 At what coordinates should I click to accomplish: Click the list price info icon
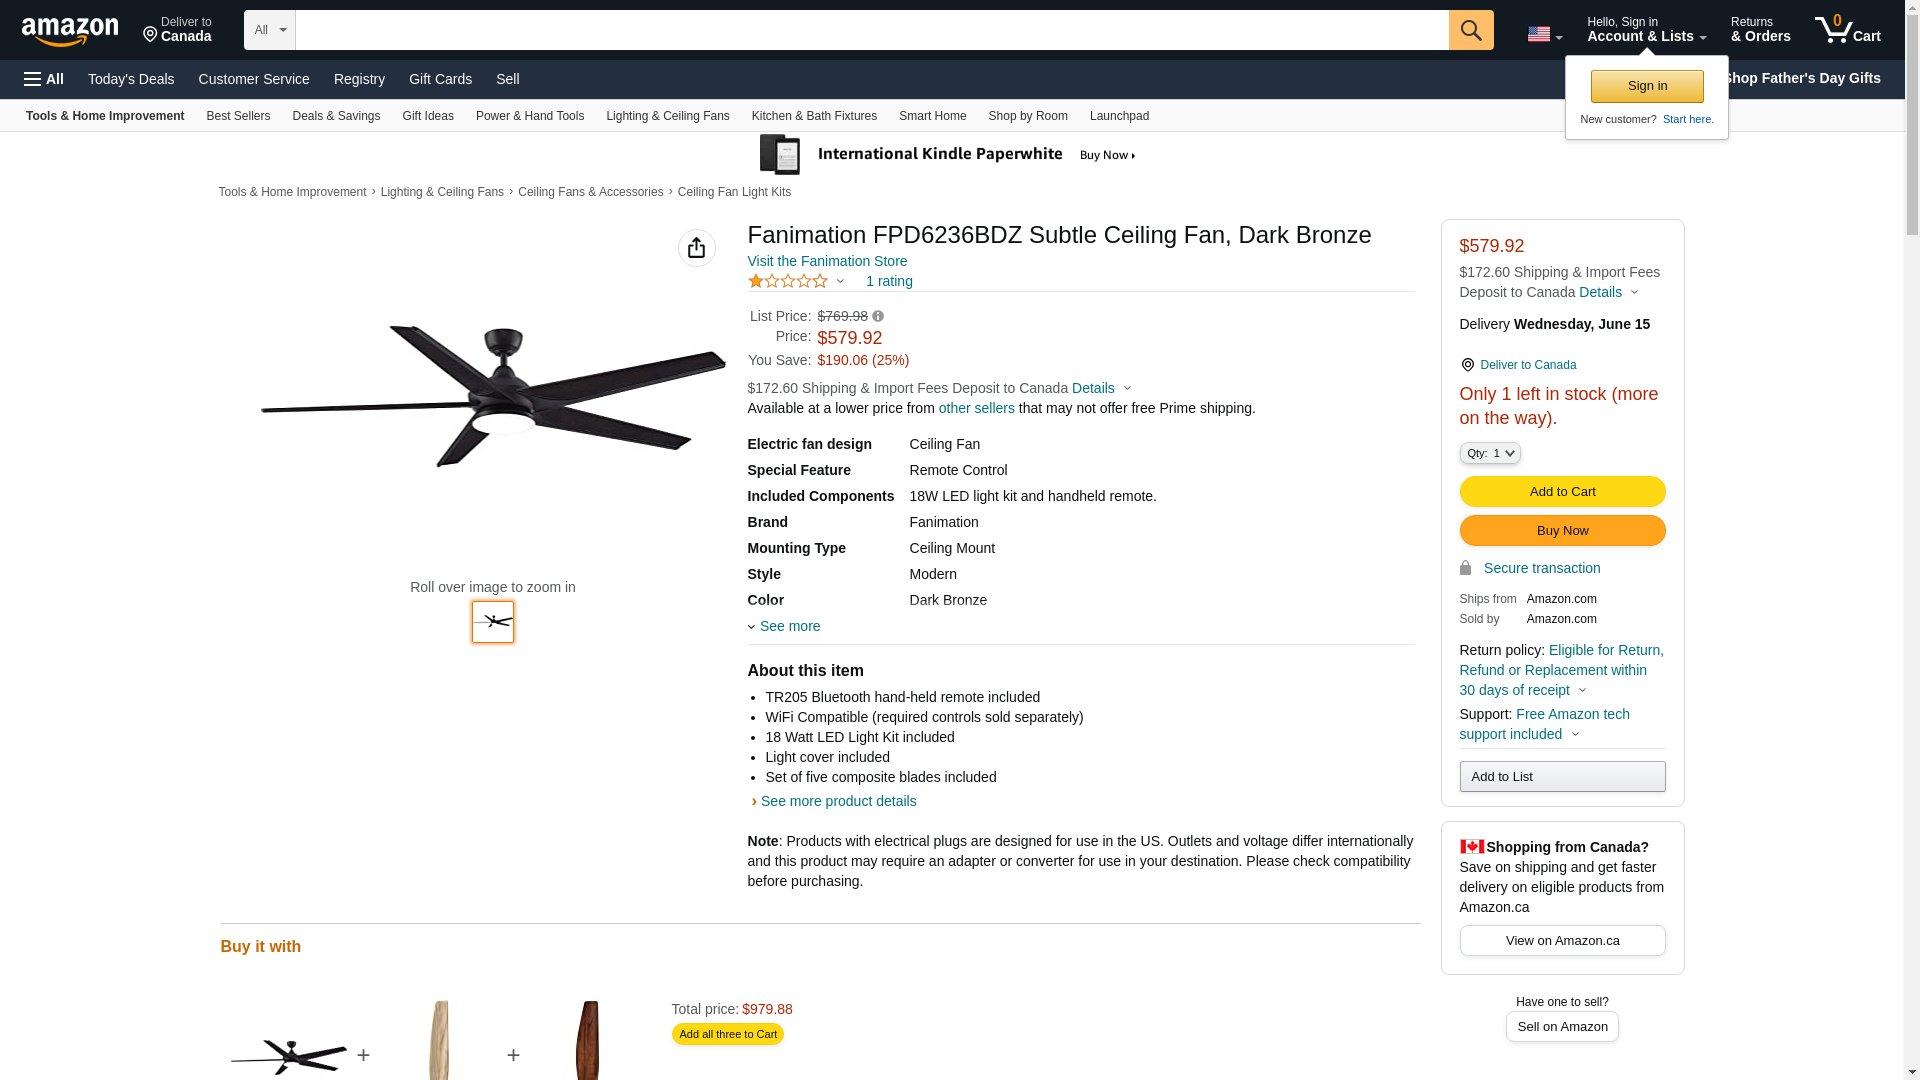(x=878, y=316)
